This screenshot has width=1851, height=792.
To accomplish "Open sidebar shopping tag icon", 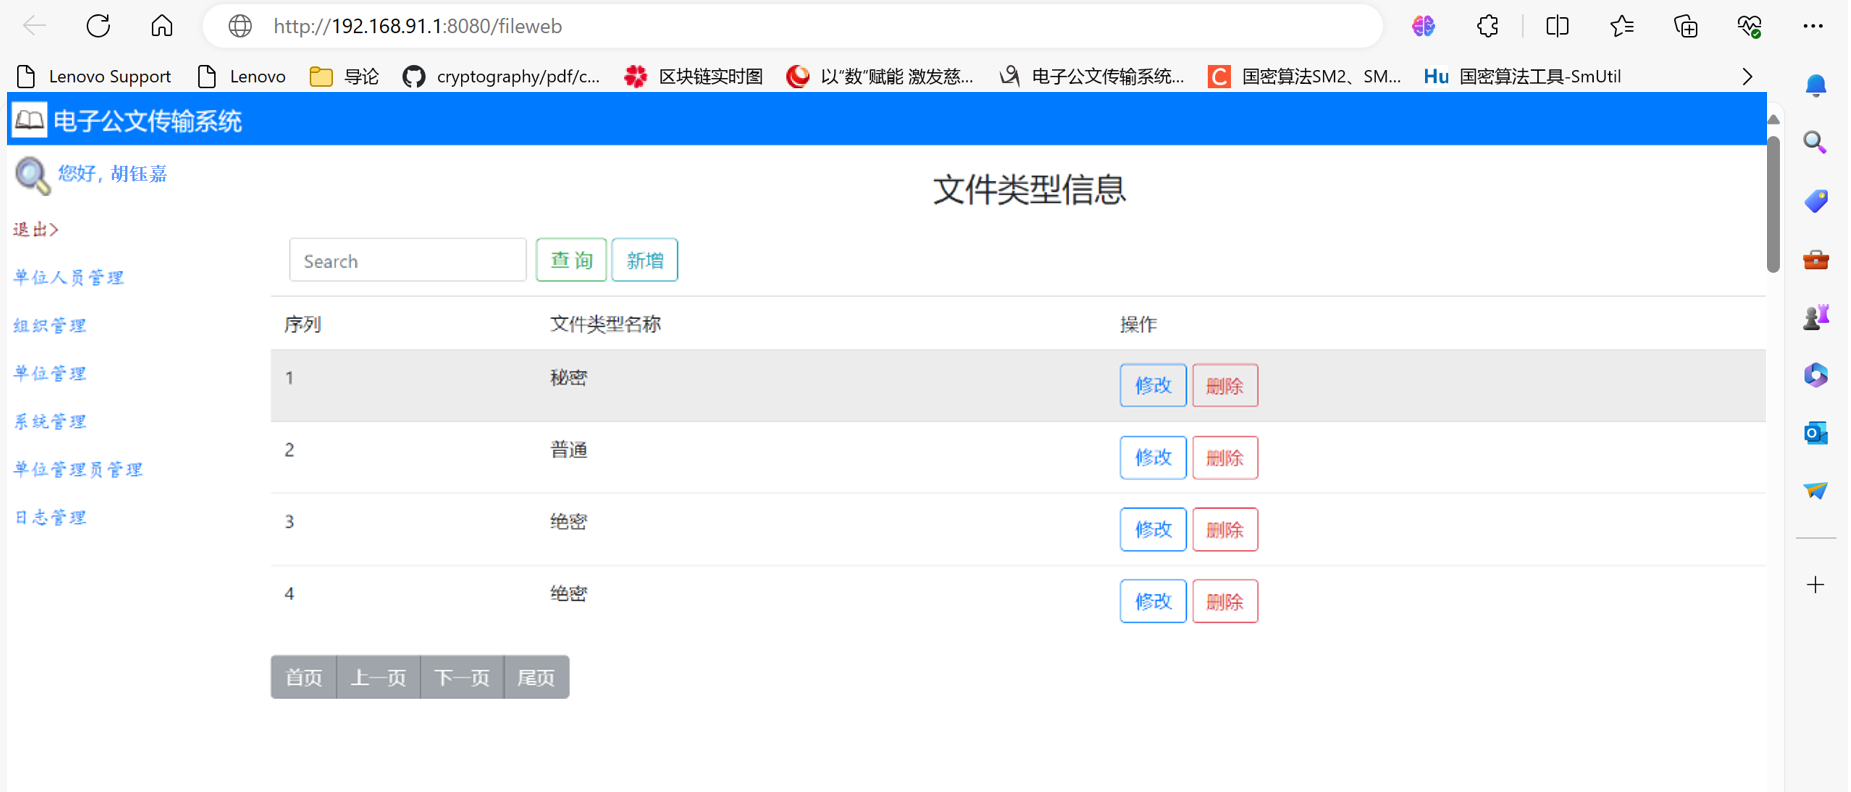I will point(1816,201).
